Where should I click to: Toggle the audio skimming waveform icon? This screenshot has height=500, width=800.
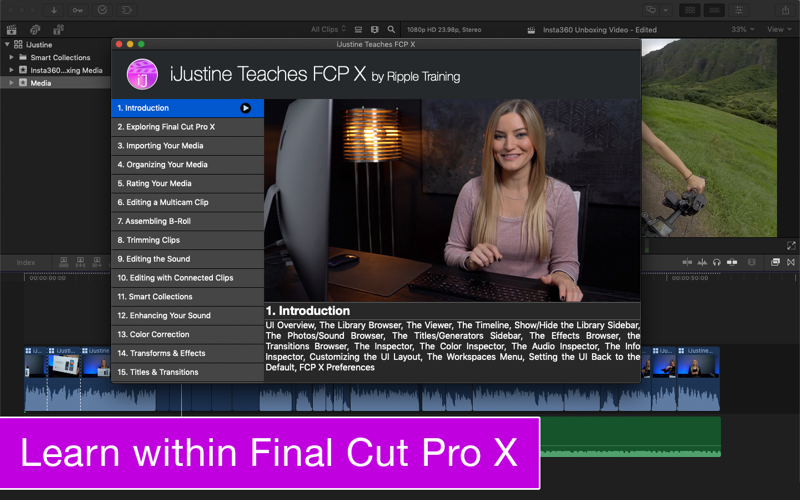tap(702, 262)
